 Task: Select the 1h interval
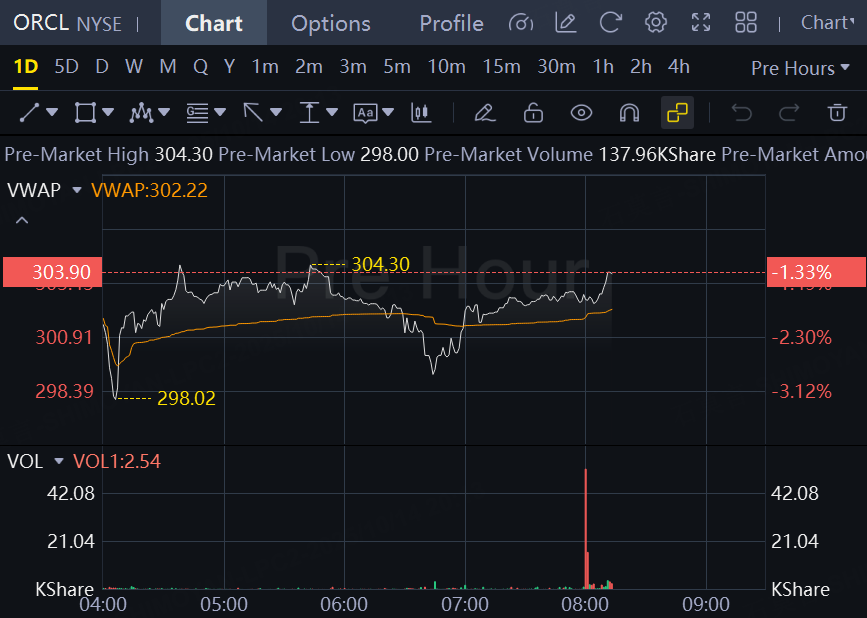click(x=603, y=67)
